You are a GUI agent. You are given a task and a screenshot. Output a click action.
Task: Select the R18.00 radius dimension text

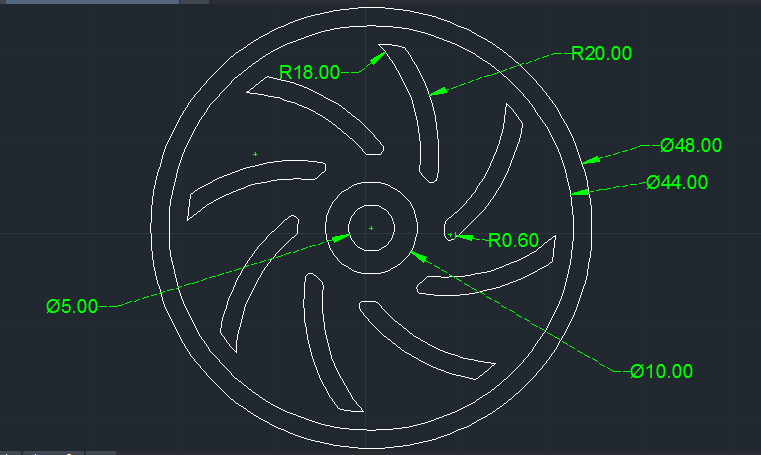click(309, 72)
